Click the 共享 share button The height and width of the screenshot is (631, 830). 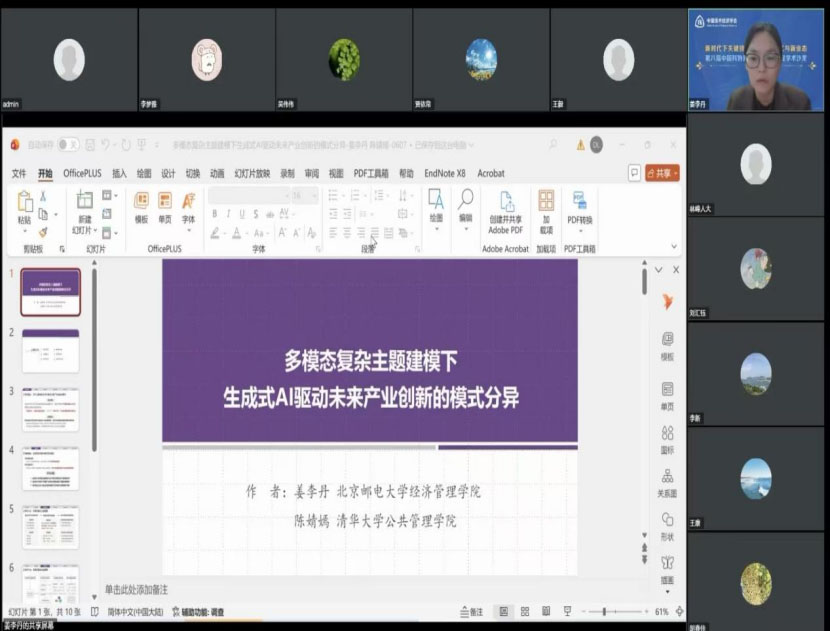click(x=662, y=173)
